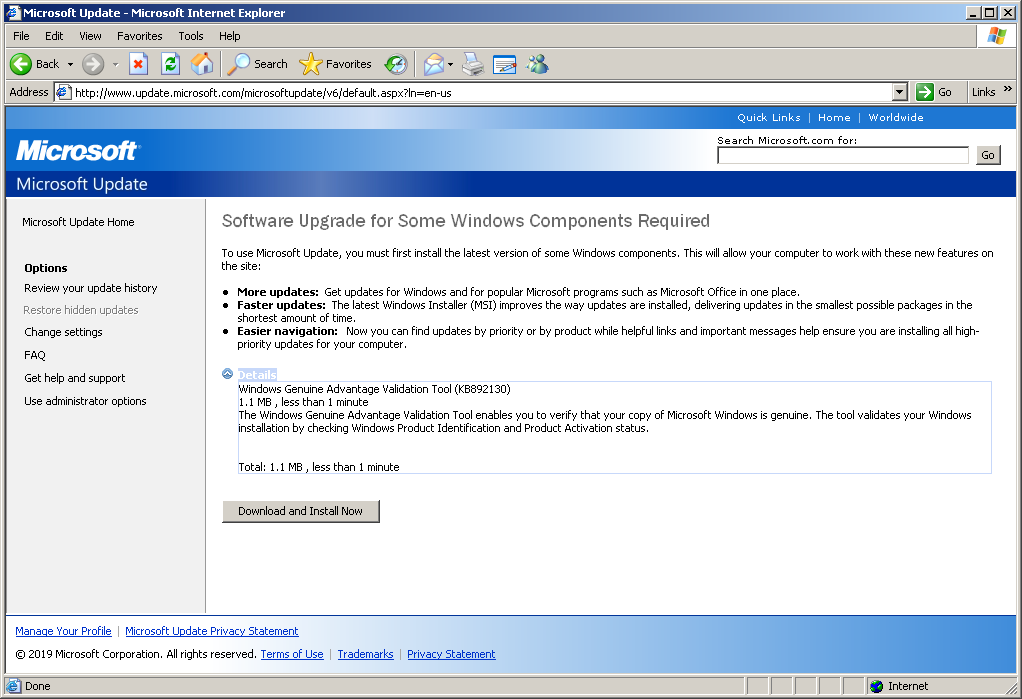Open Manage Your Profile link
Image resolution: width=1022 pixels, height=699 pixels.
63,631
